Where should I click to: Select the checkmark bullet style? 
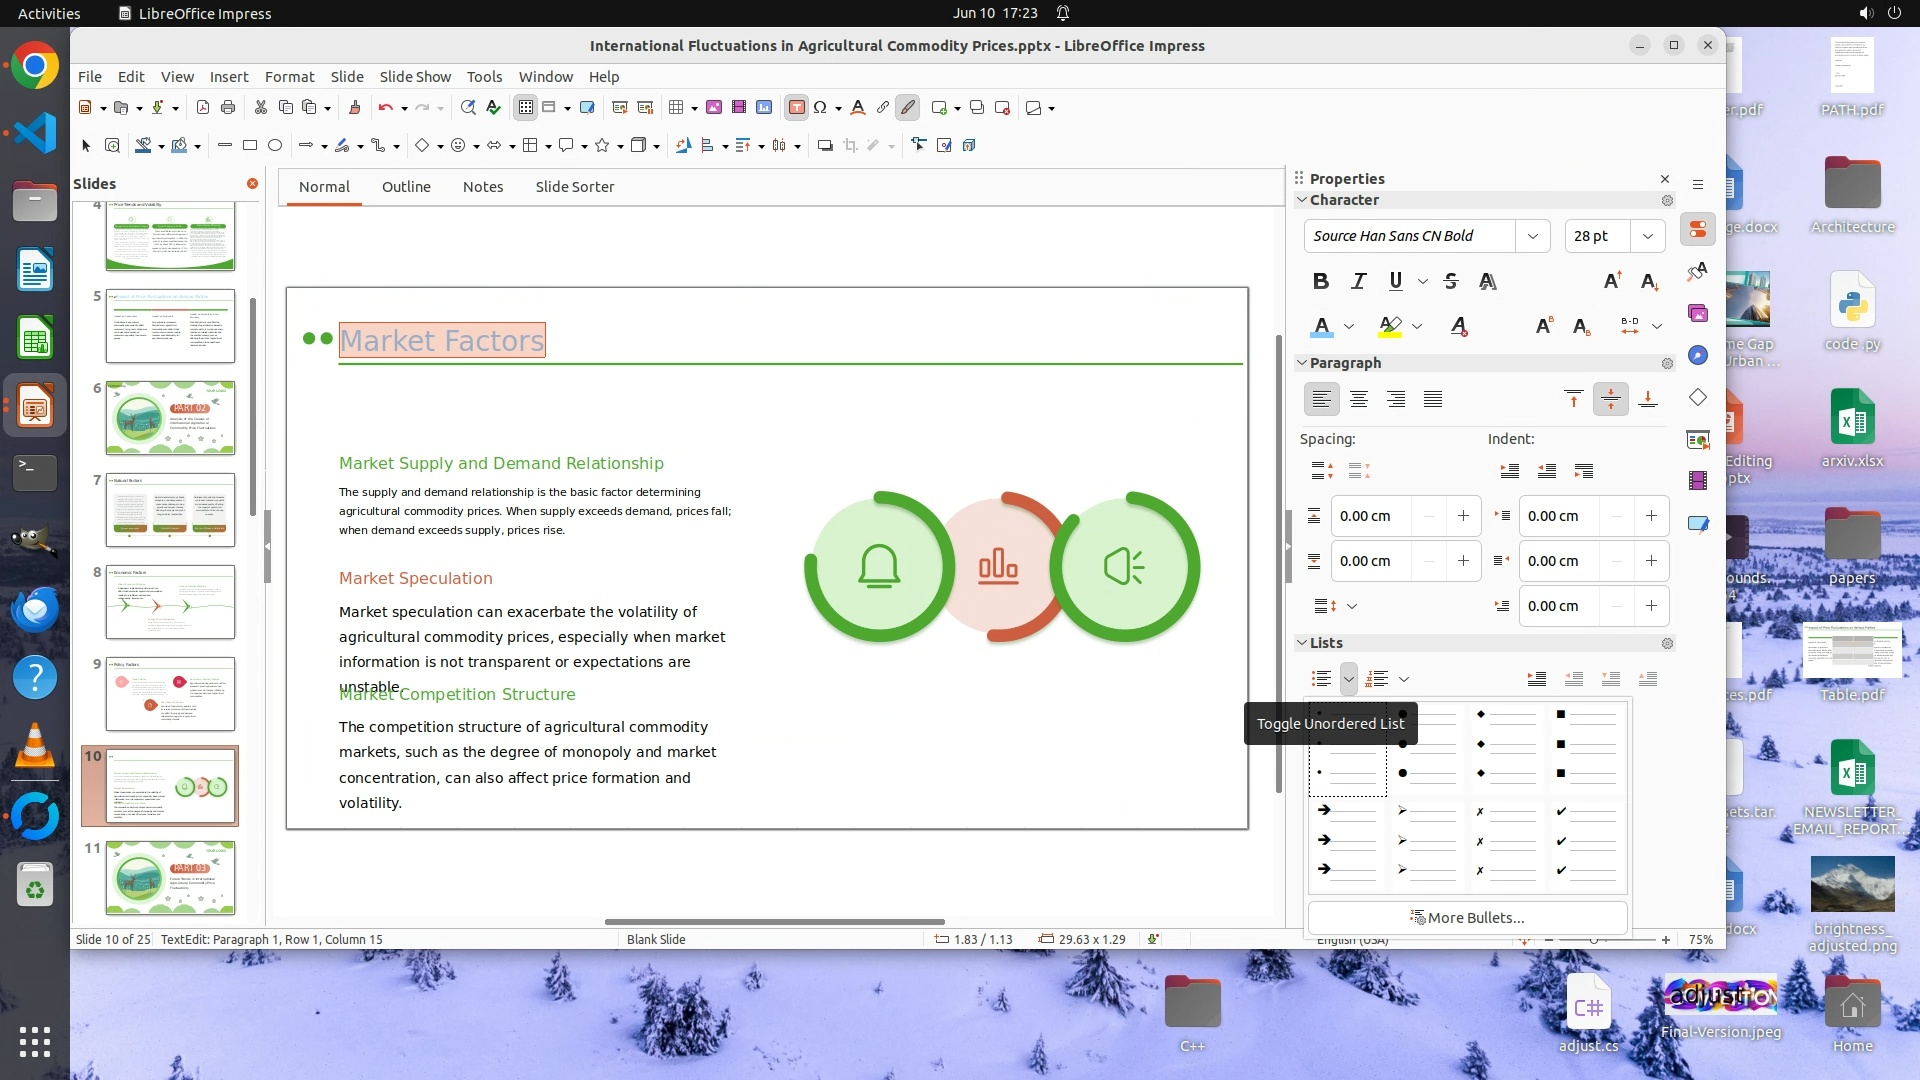[x=1586, y=840]
